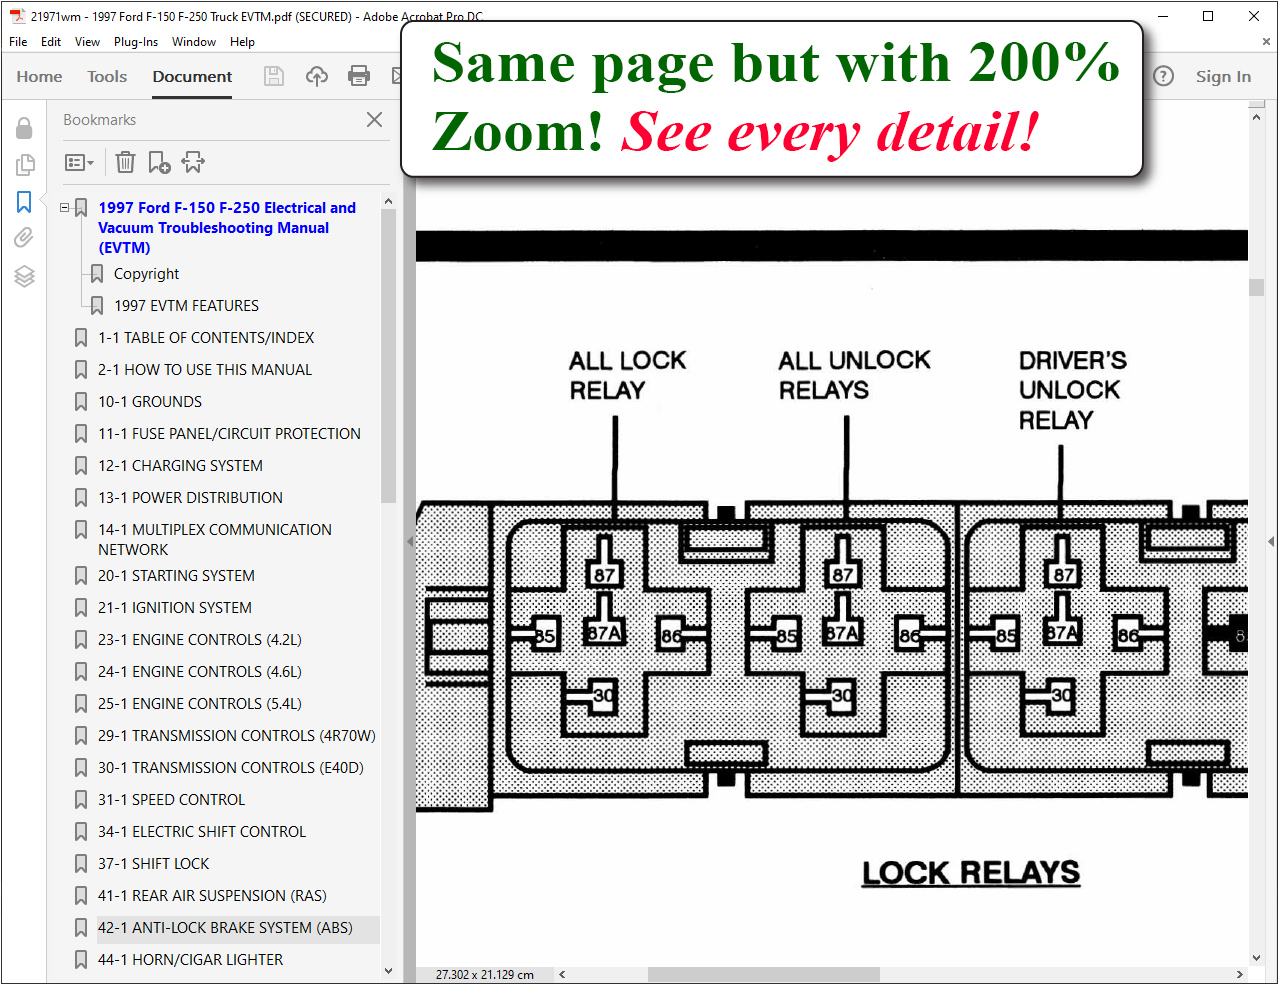Open 44-1 HORN/CIGAR LIGHTER bookmark

tap(190, 960)
